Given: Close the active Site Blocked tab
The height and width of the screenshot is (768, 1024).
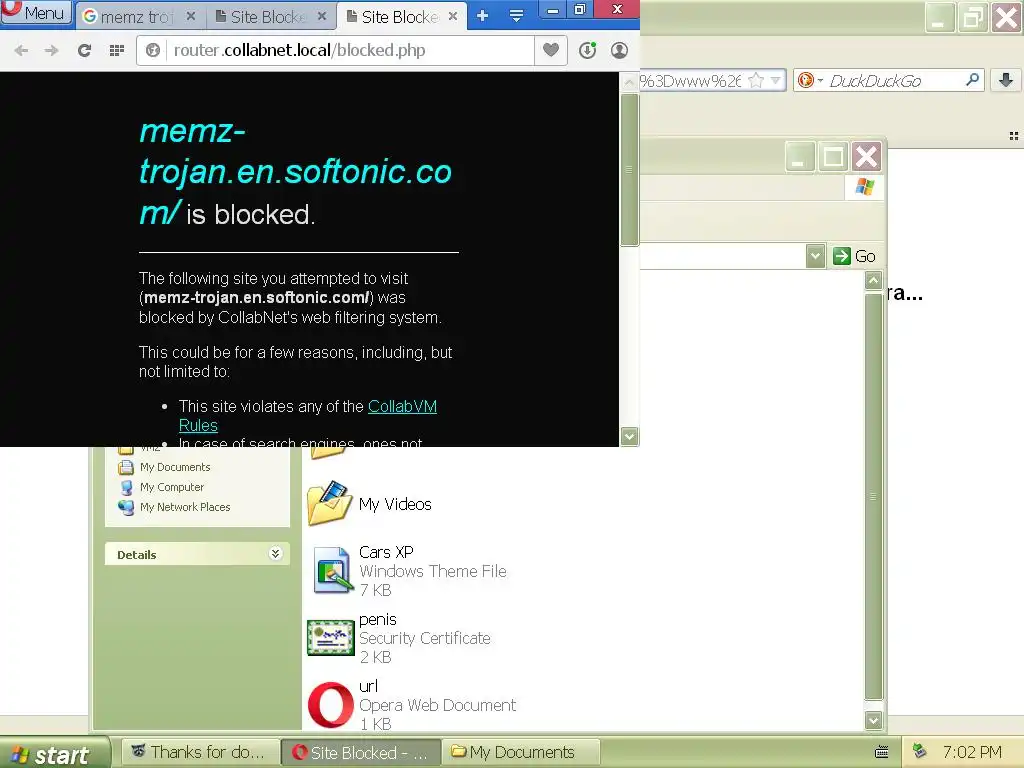Looking at the screenshot, I should tap(453, 16).
